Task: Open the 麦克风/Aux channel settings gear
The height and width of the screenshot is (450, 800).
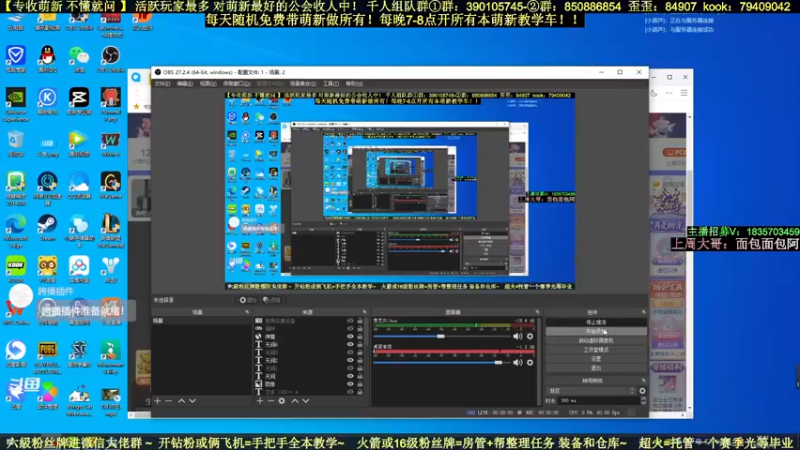Action: point(530,336)
